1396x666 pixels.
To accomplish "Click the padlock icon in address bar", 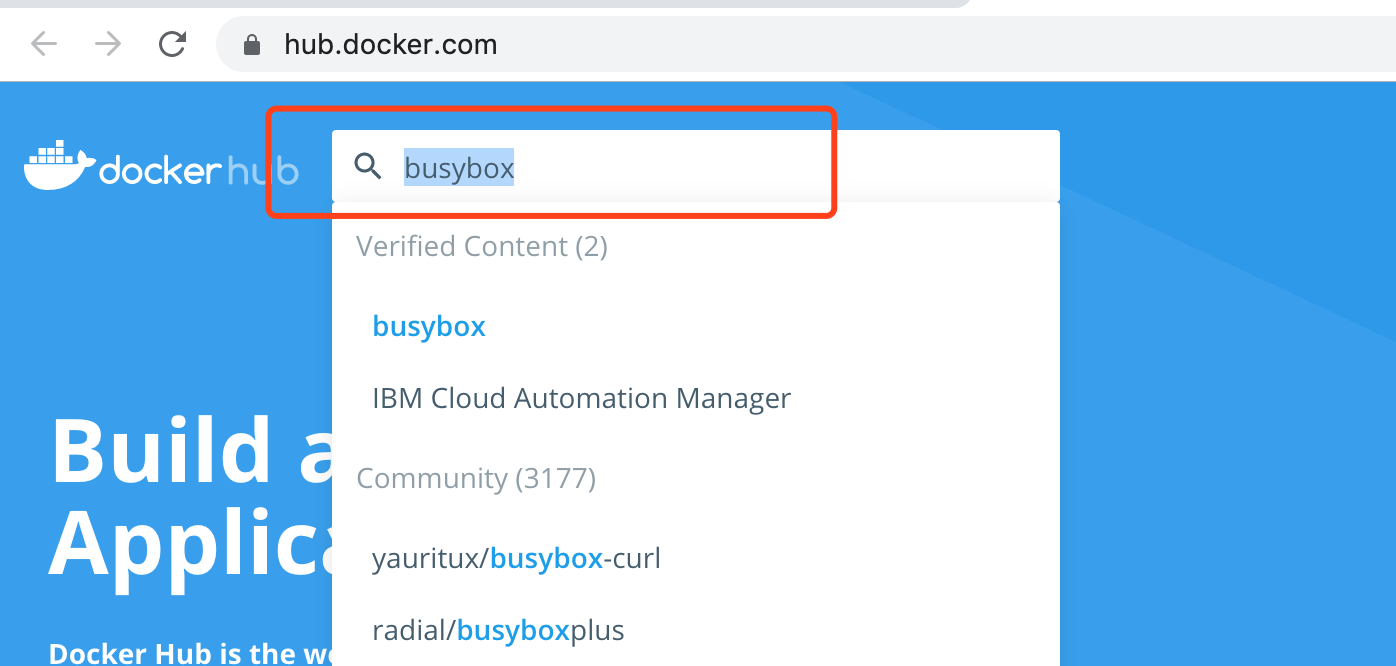I will [x=251, y=44].
